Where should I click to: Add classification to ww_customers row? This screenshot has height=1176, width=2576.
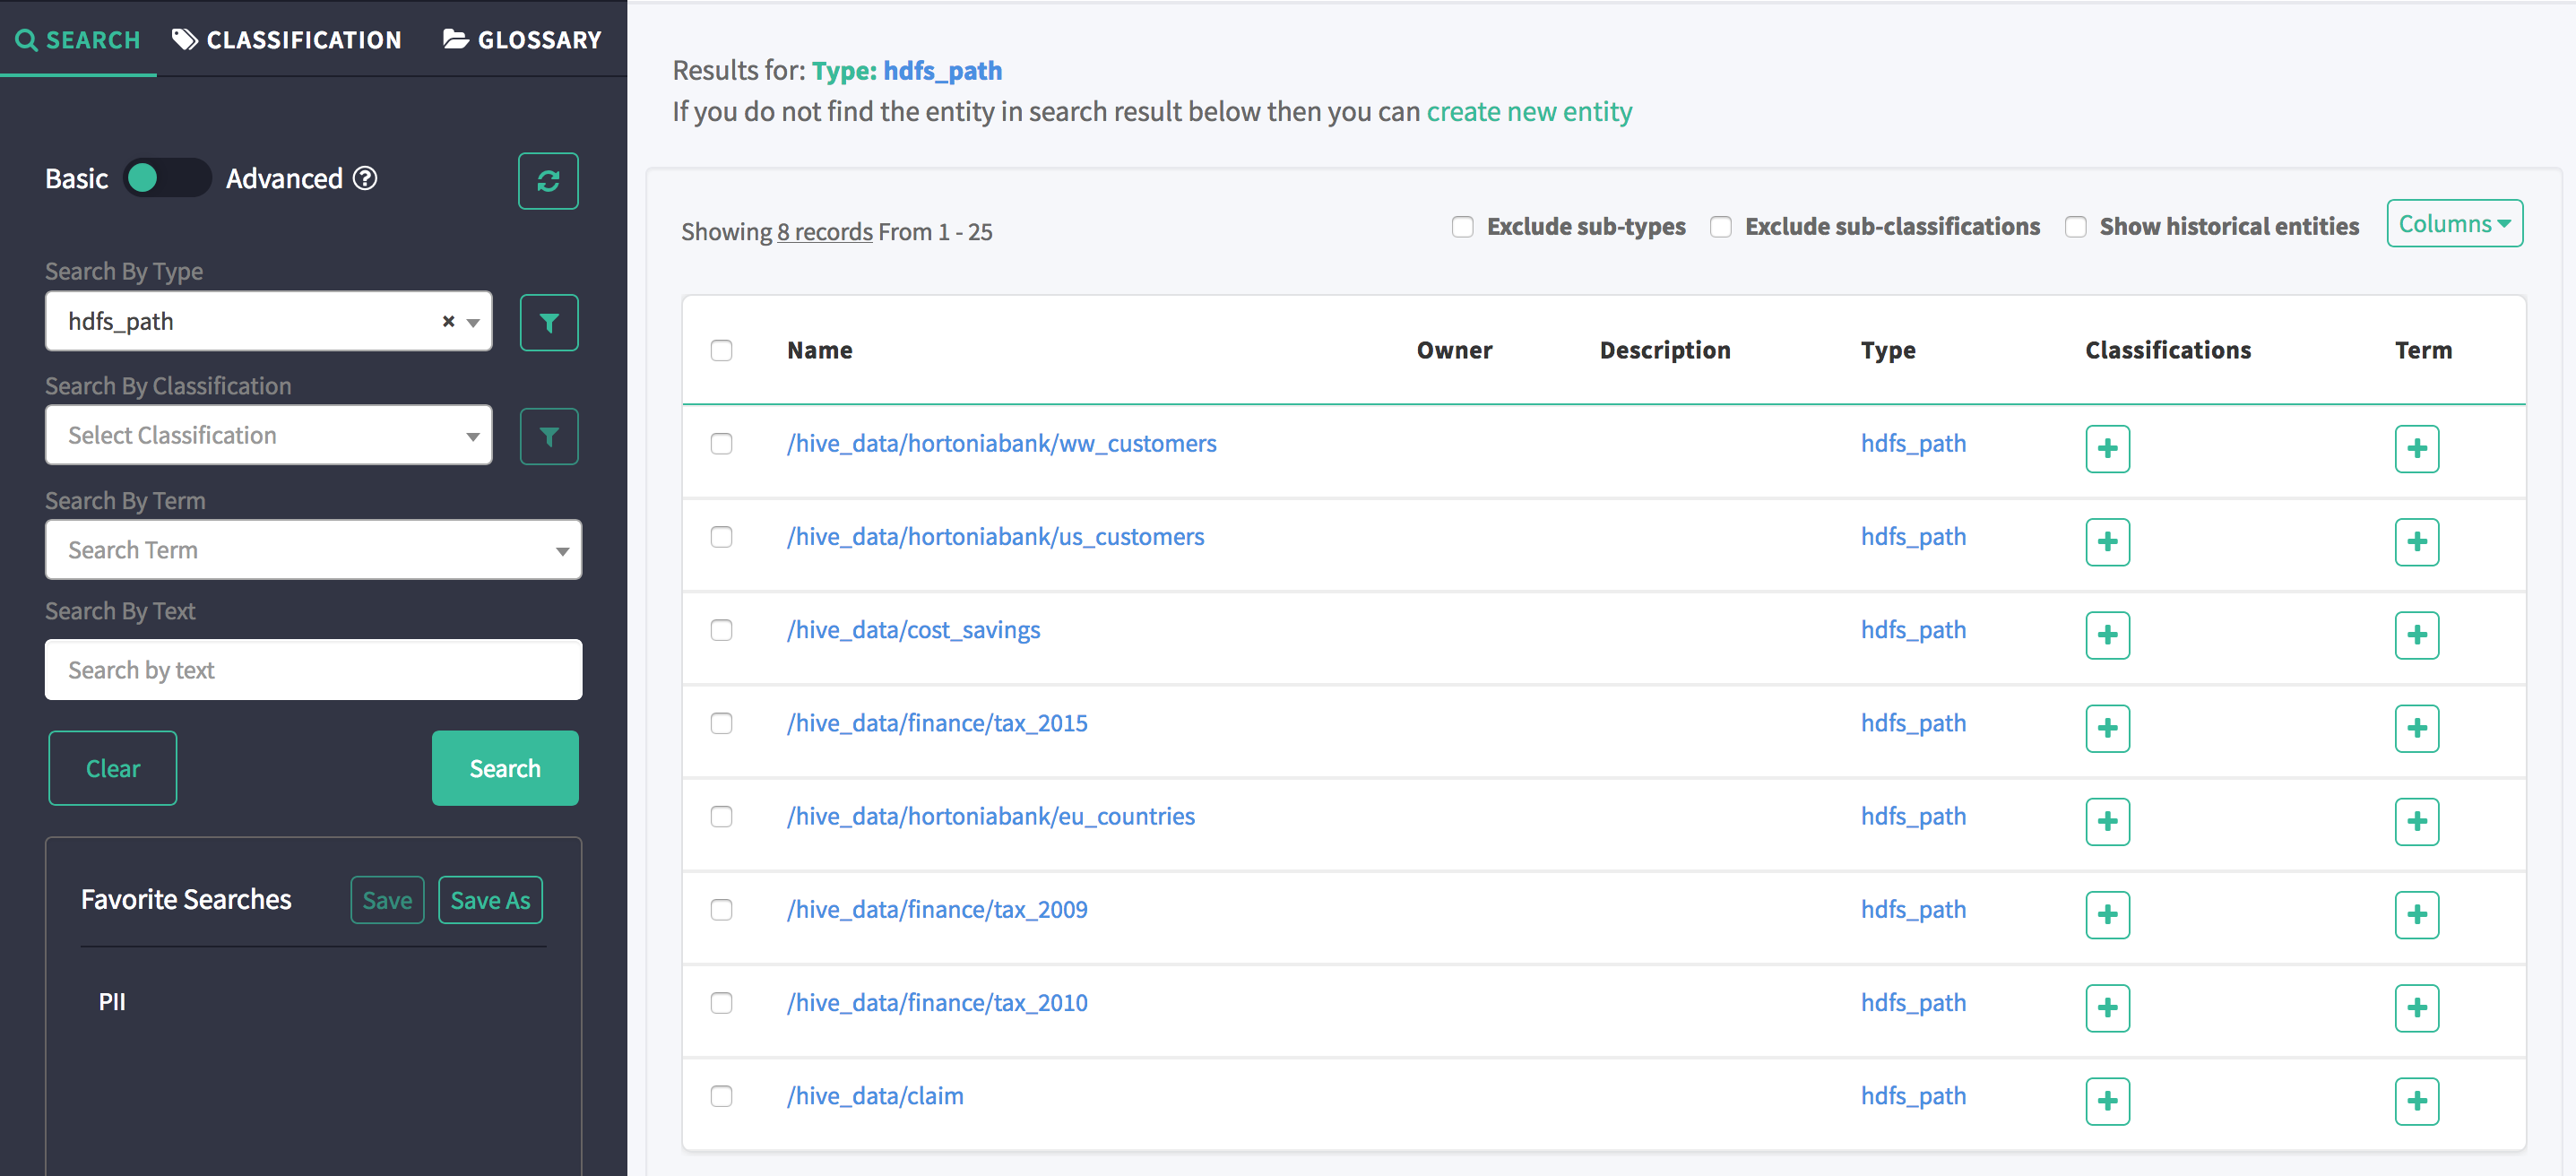pos(2106,448)
